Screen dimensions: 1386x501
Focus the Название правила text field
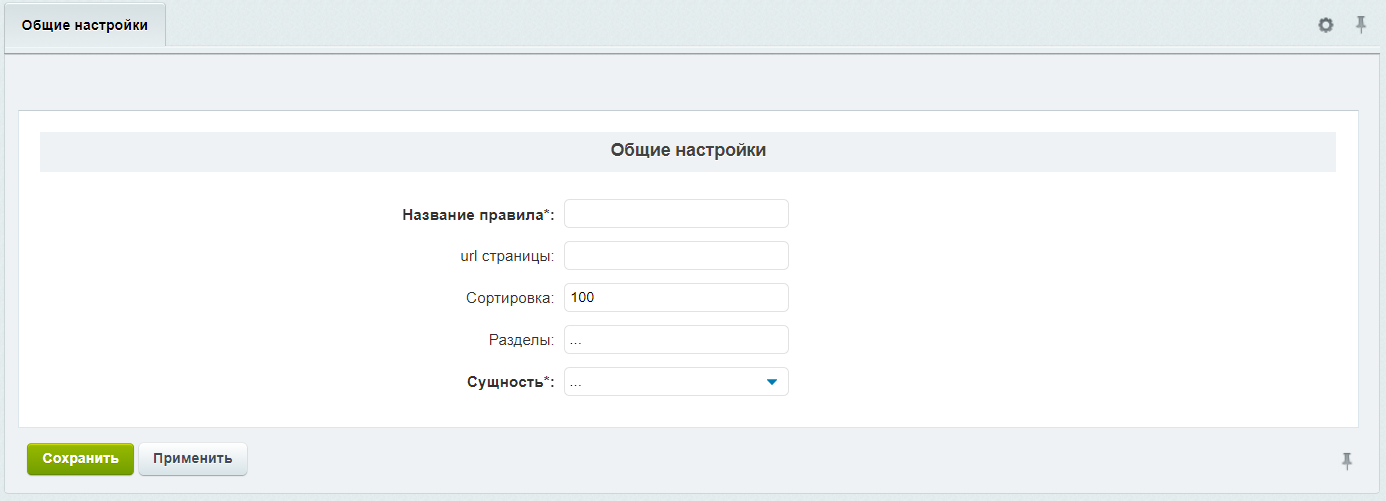[676, 214]
